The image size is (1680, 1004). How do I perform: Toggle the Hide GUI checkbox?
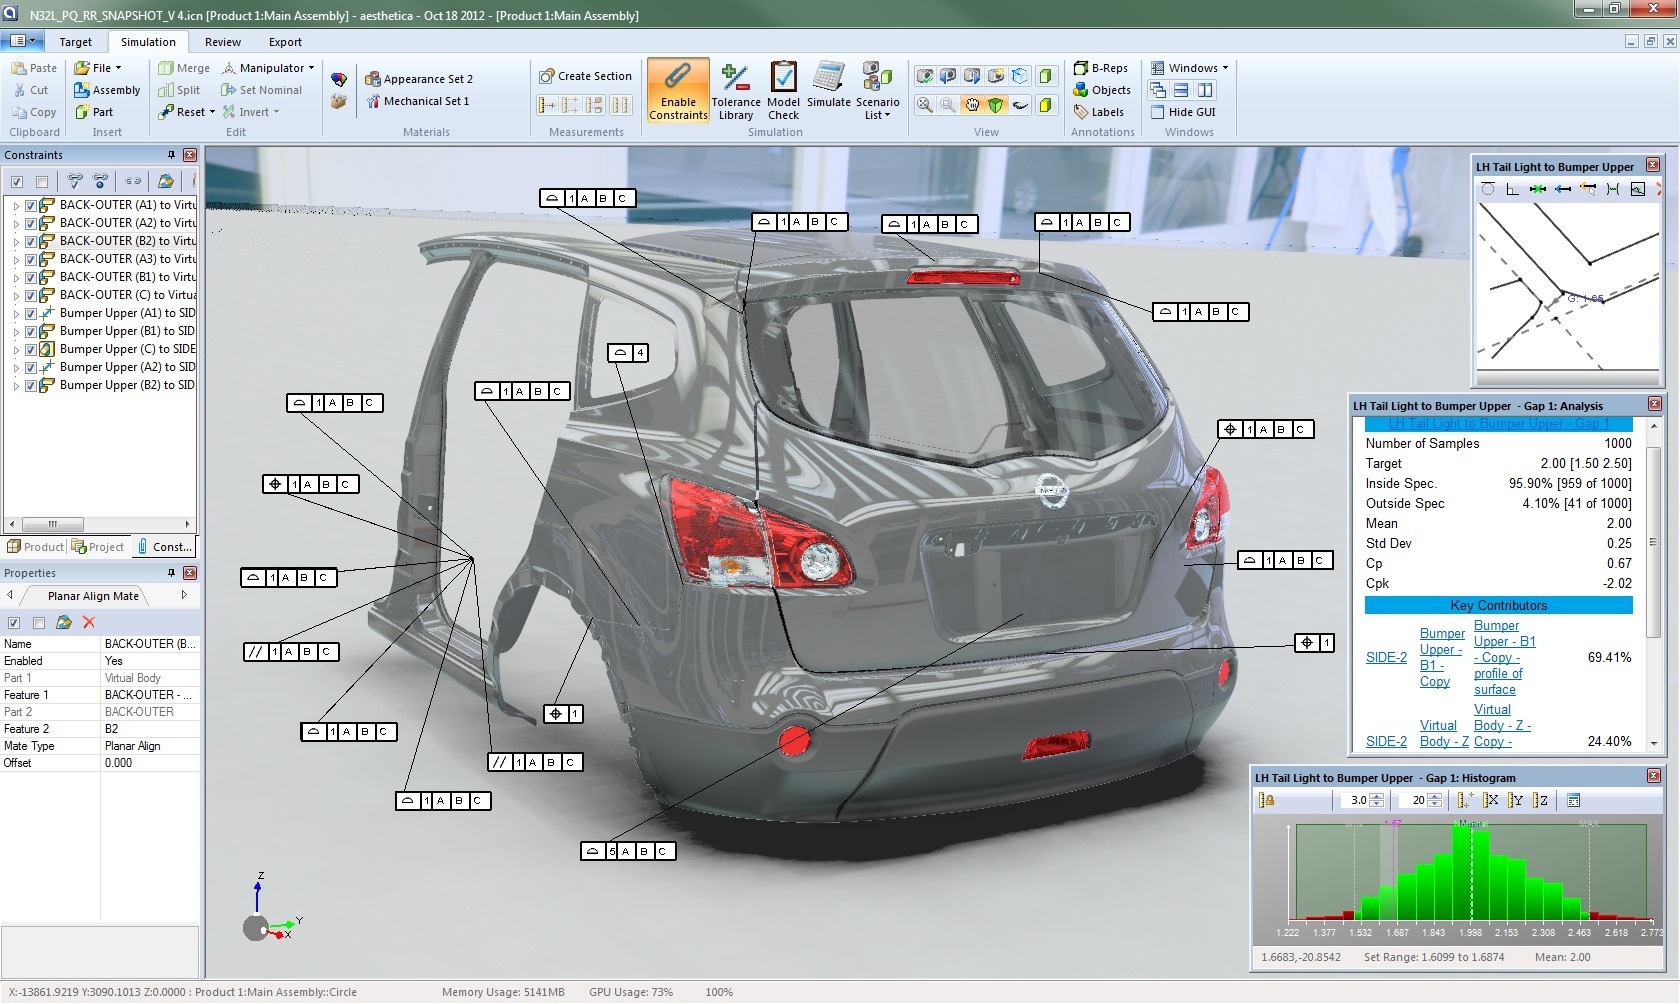(x=1158, y=112)
